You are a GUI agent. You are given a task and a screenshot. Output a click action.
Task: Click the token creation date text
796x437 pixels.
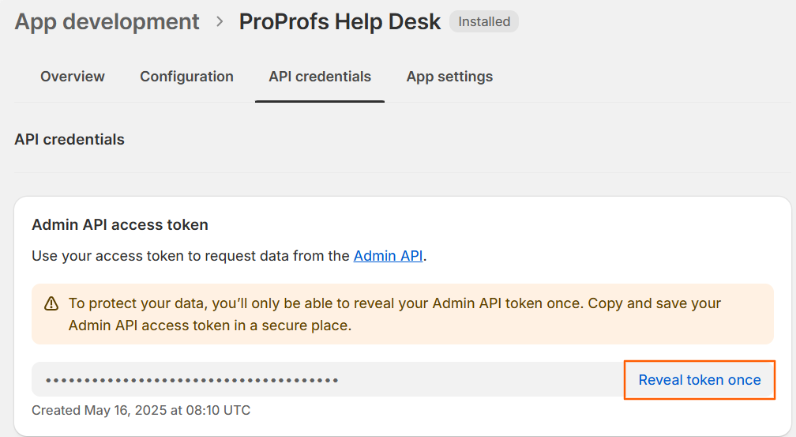pos(141,410)
